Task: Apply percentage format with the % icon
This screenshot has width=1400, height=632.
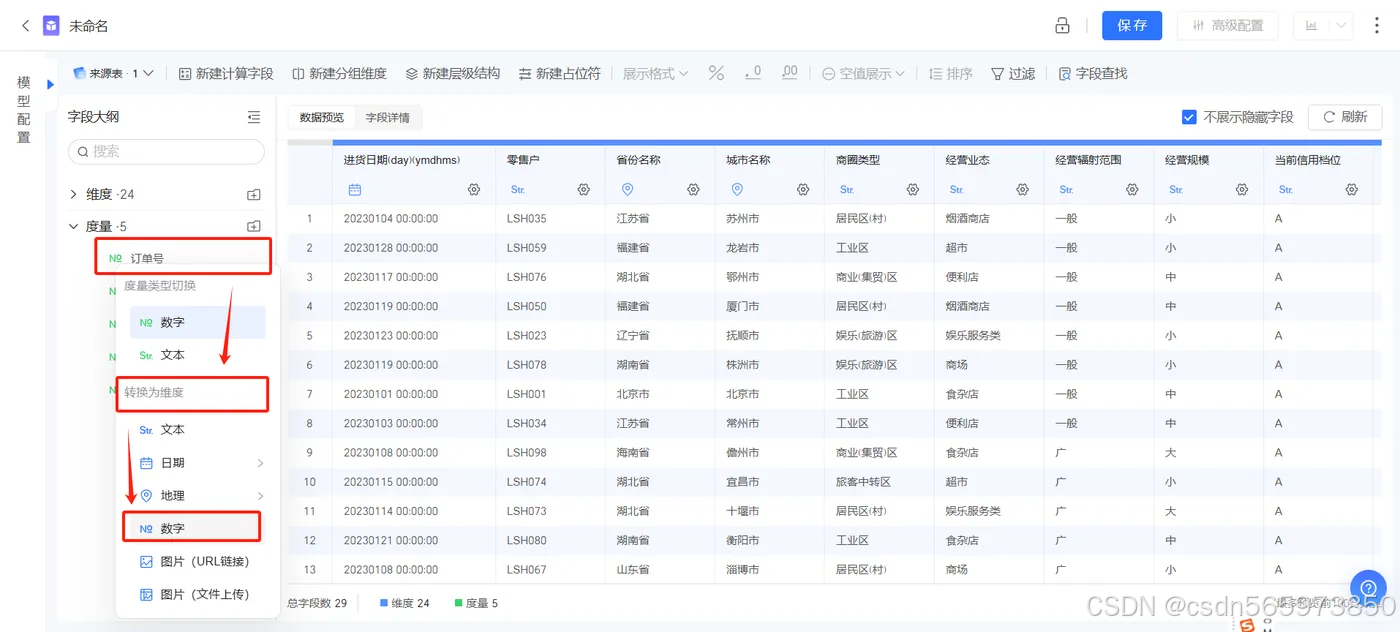Action: [x=716, y=73]
